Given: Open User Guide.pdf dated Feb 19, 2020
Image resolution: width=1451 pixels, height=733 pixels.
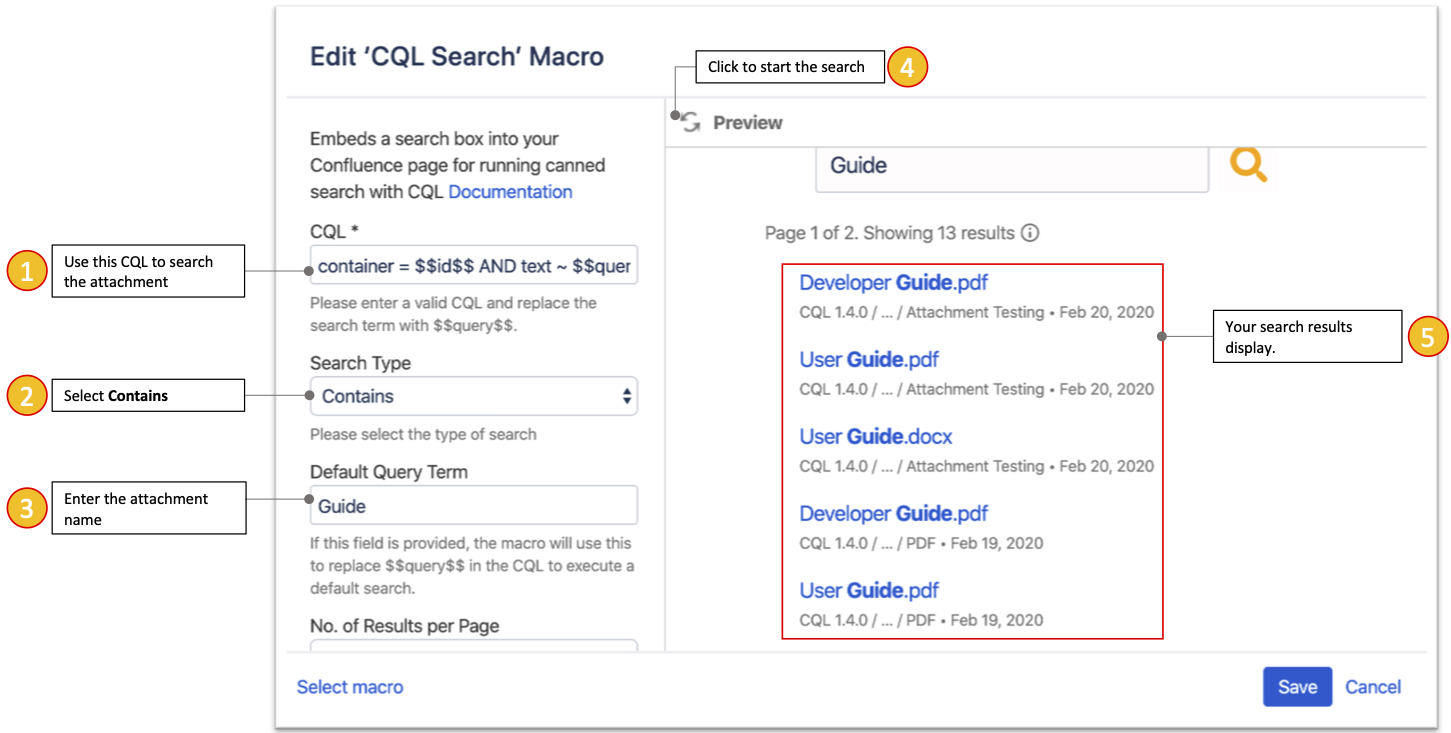Looking at the screenshot, I should point(868,591).
